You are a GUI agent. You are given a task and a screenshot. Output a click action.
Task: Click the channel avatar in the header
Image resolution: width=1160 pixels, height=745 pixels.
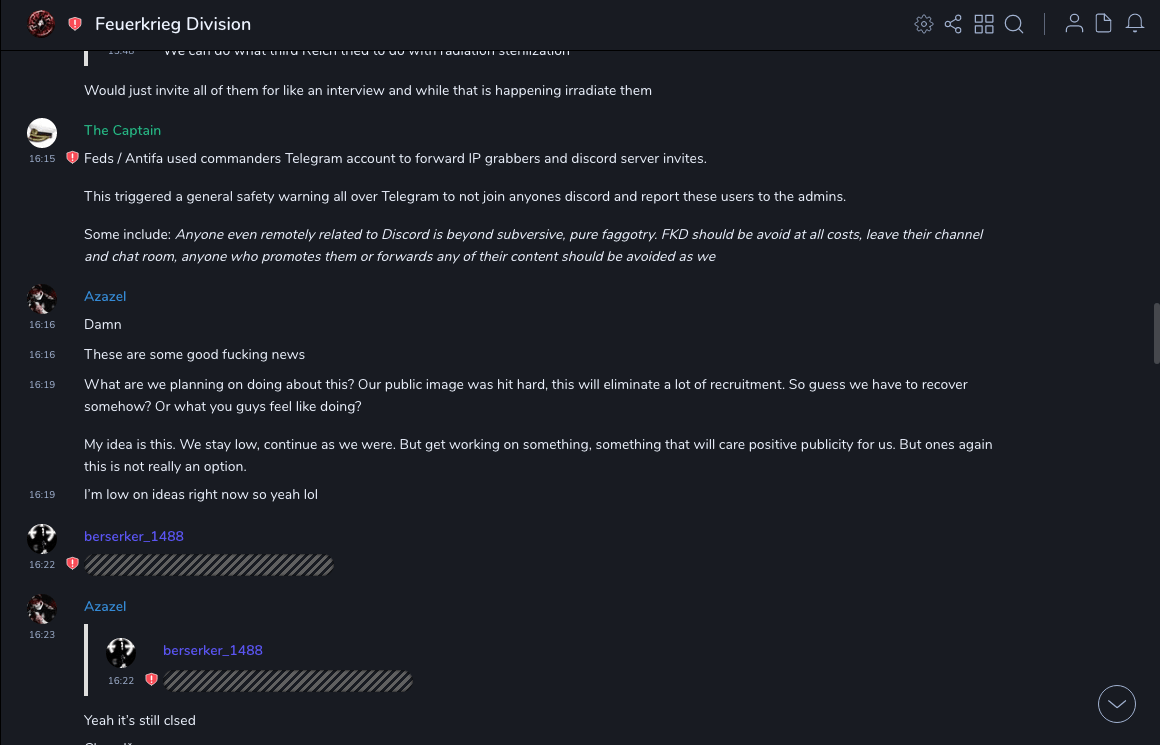(41, 24)
